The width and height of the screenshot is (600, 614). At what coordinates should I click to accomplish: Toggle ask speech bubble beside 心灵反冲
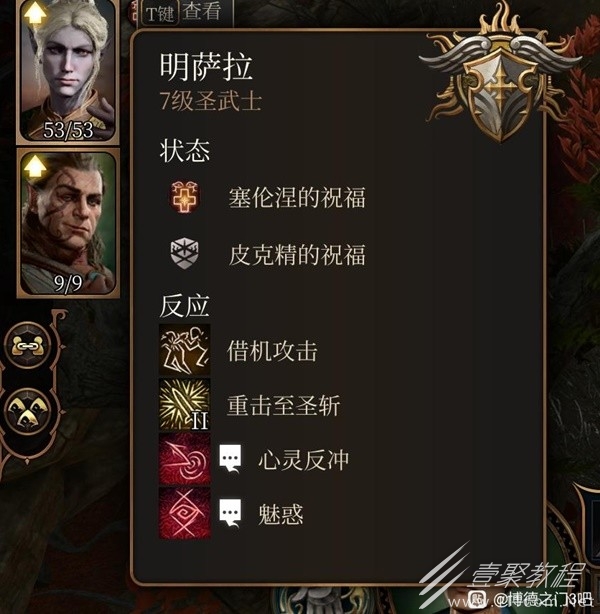tap(230, 459)
